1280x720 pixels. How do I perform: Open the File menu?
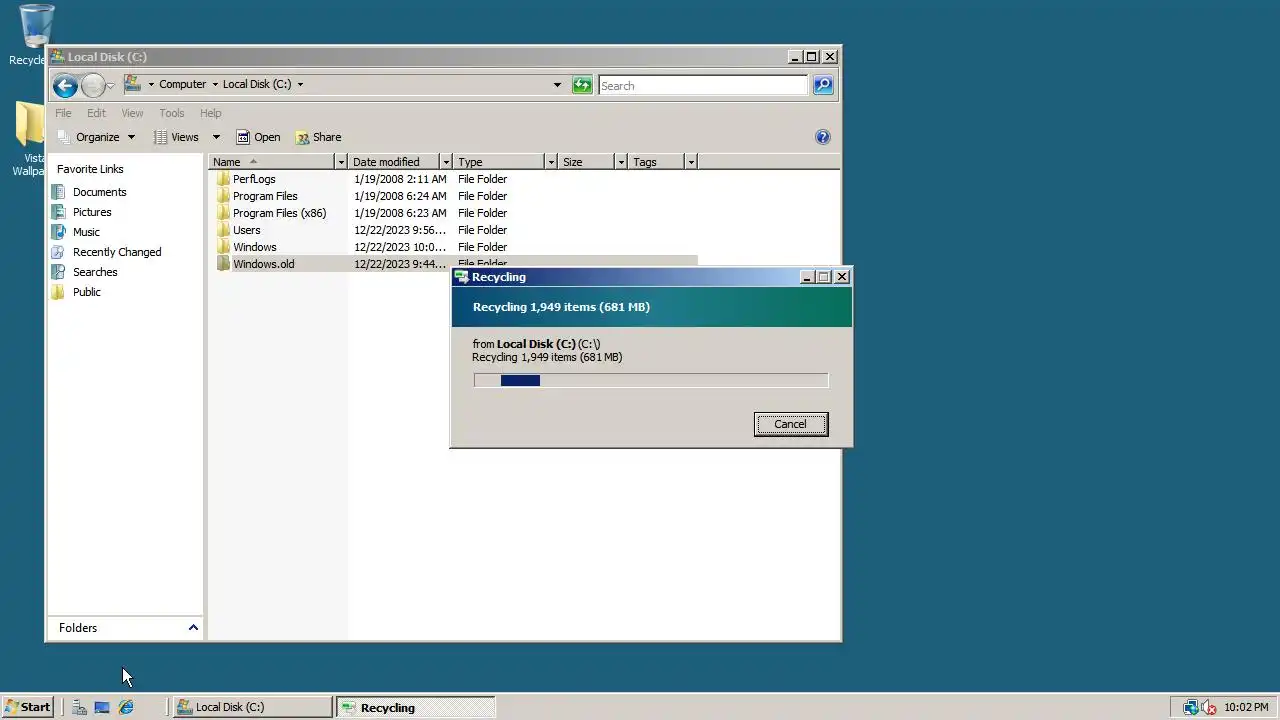tap(63, 113)
